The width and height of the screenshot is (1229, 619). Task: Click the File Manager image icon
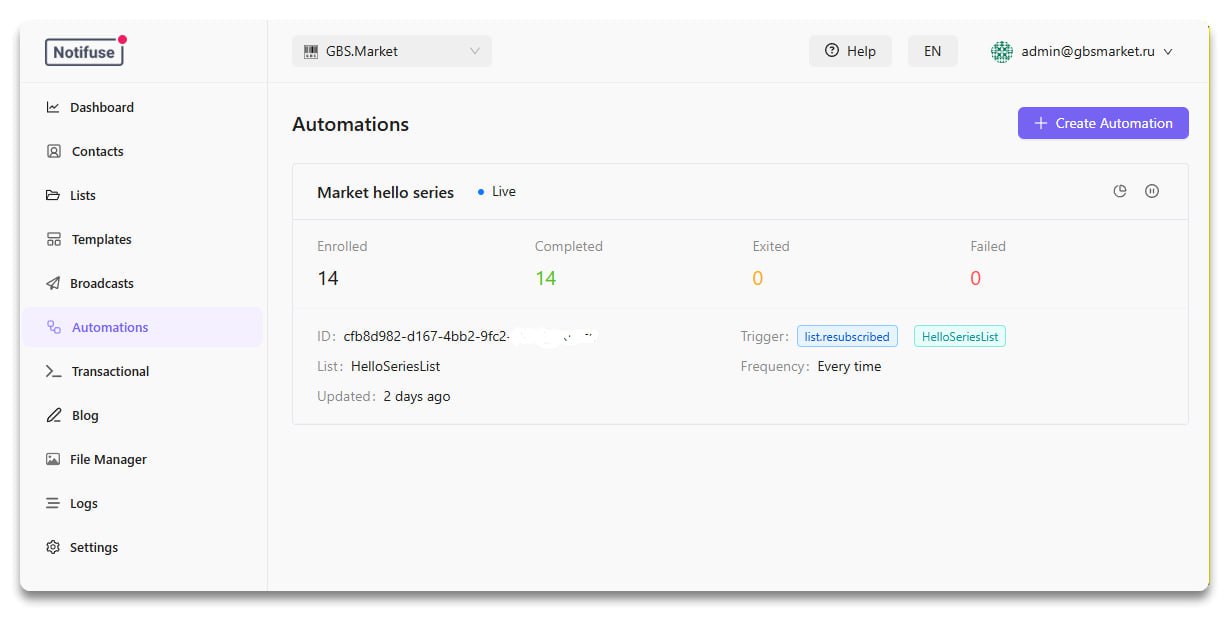tap(53, 459)
